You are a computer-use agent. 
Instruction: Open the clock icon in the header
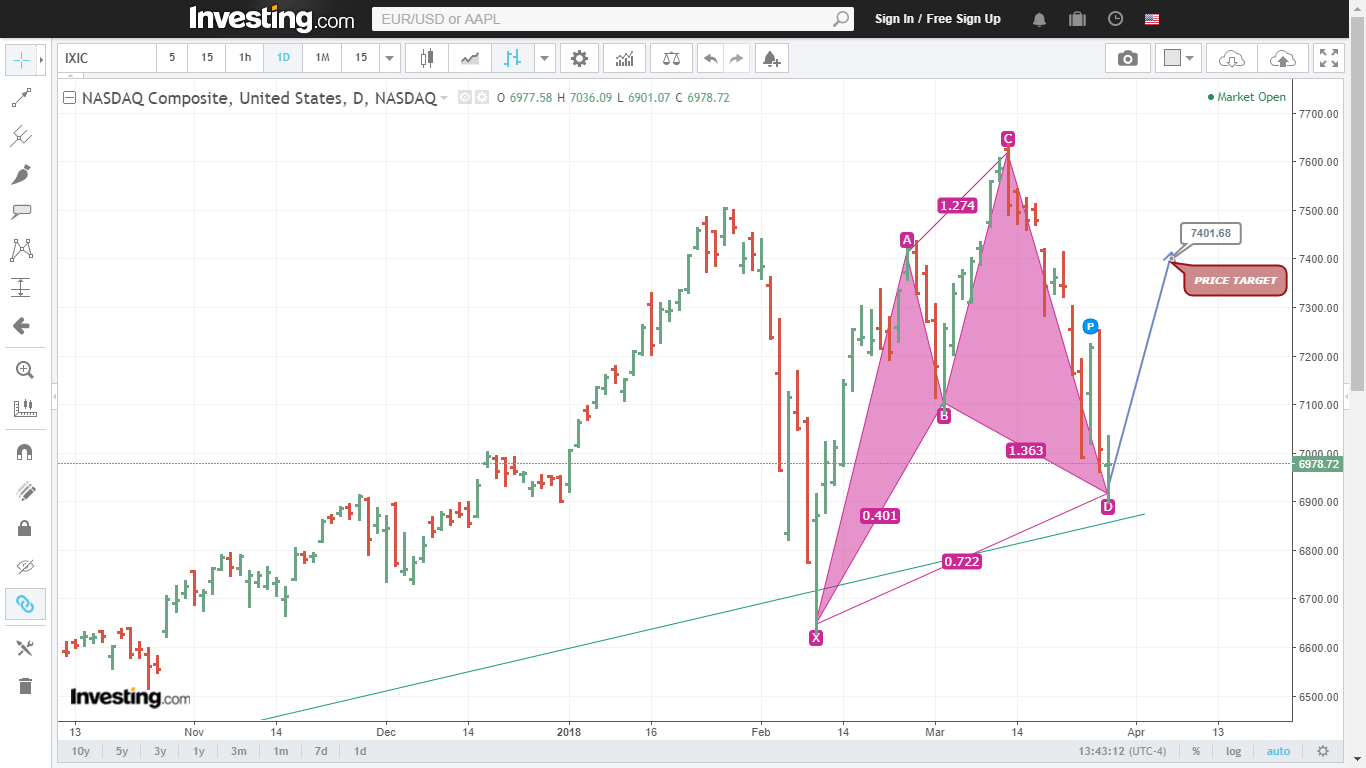[x=1116, y=19]
